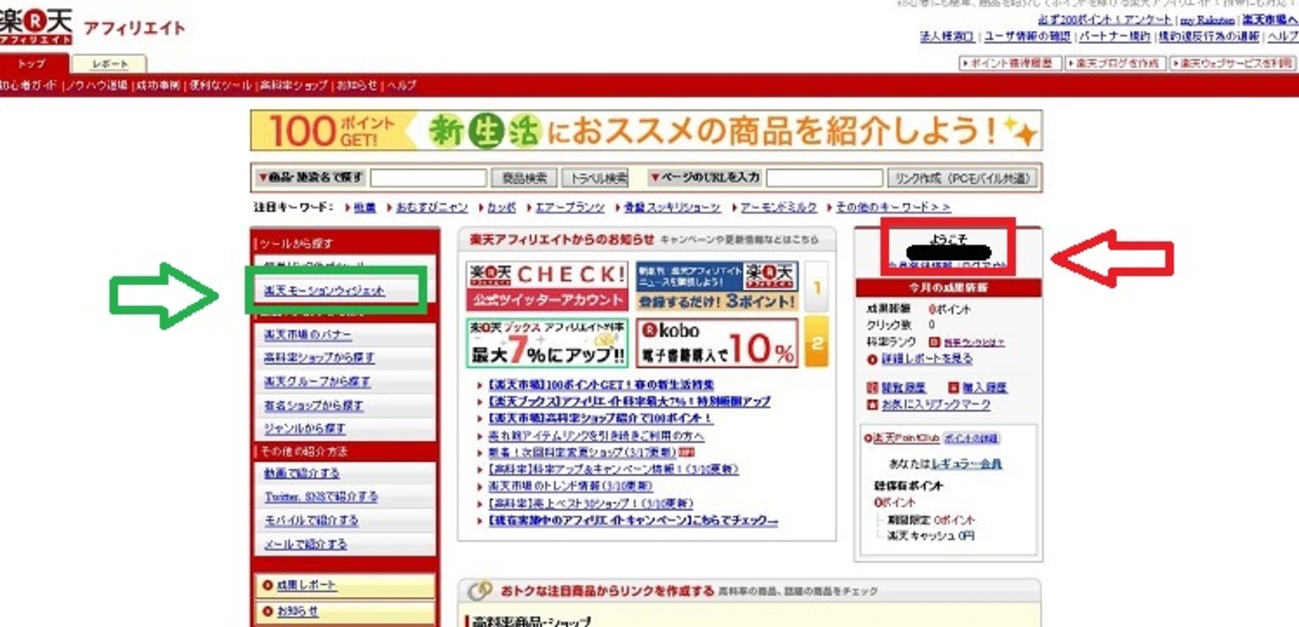
Task: Click the 登録するだけ！3ポイント banner
Action: 717,286
